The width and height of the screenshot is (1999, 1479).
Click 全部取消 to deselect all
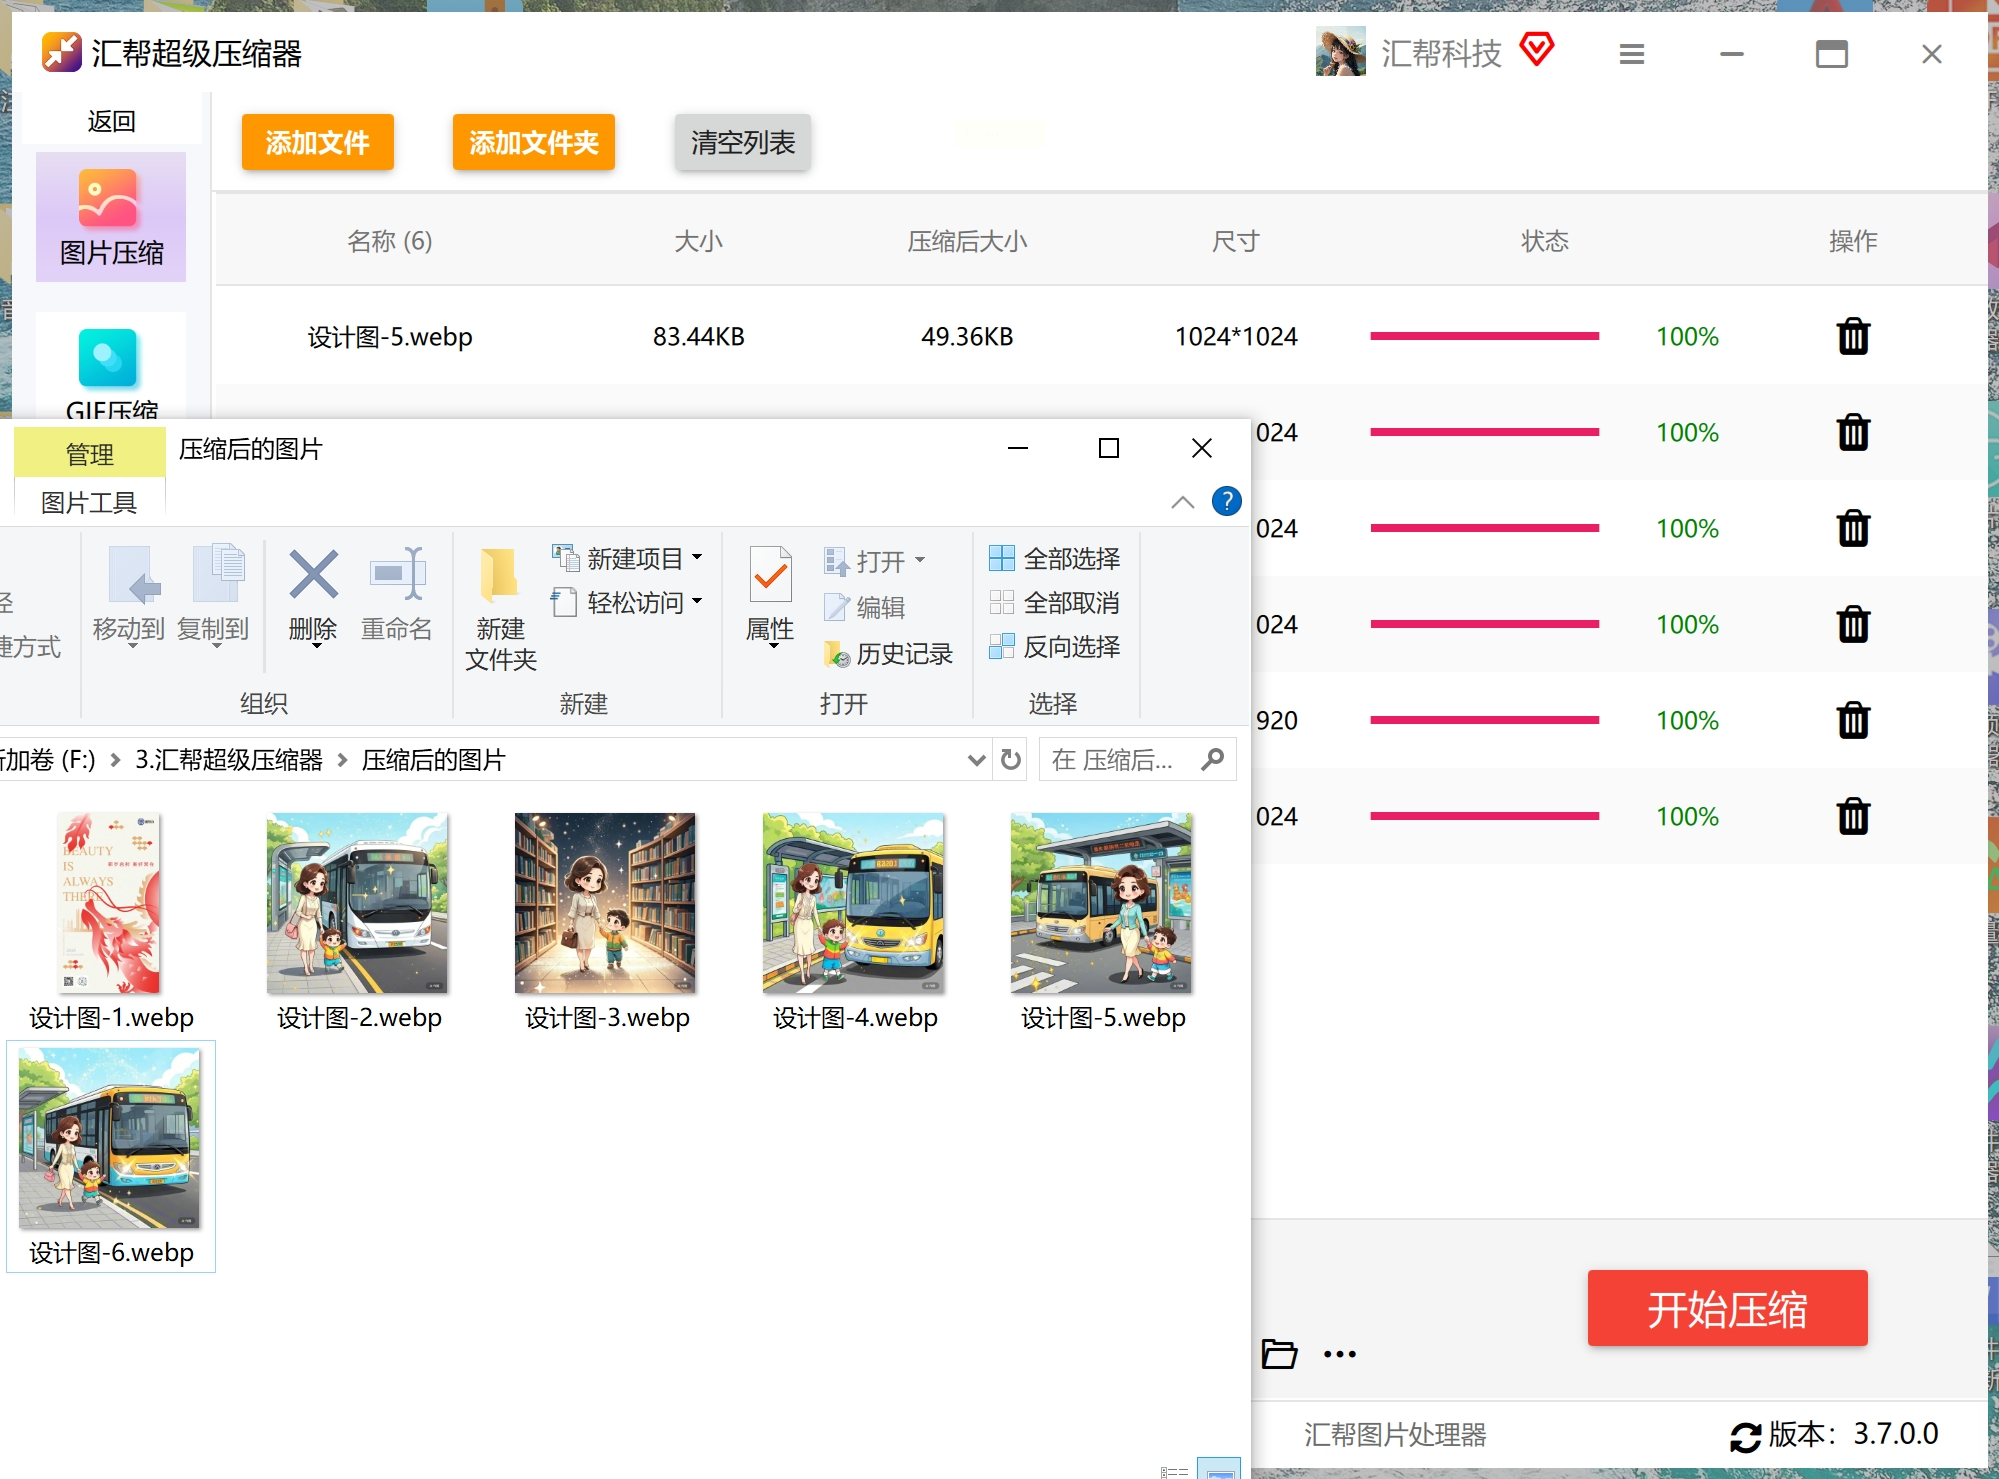1054,602
